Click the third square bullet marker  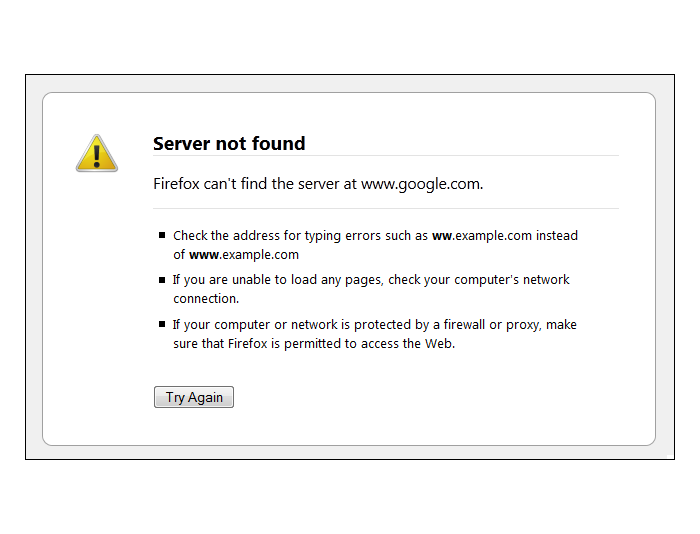coord(162,324)
